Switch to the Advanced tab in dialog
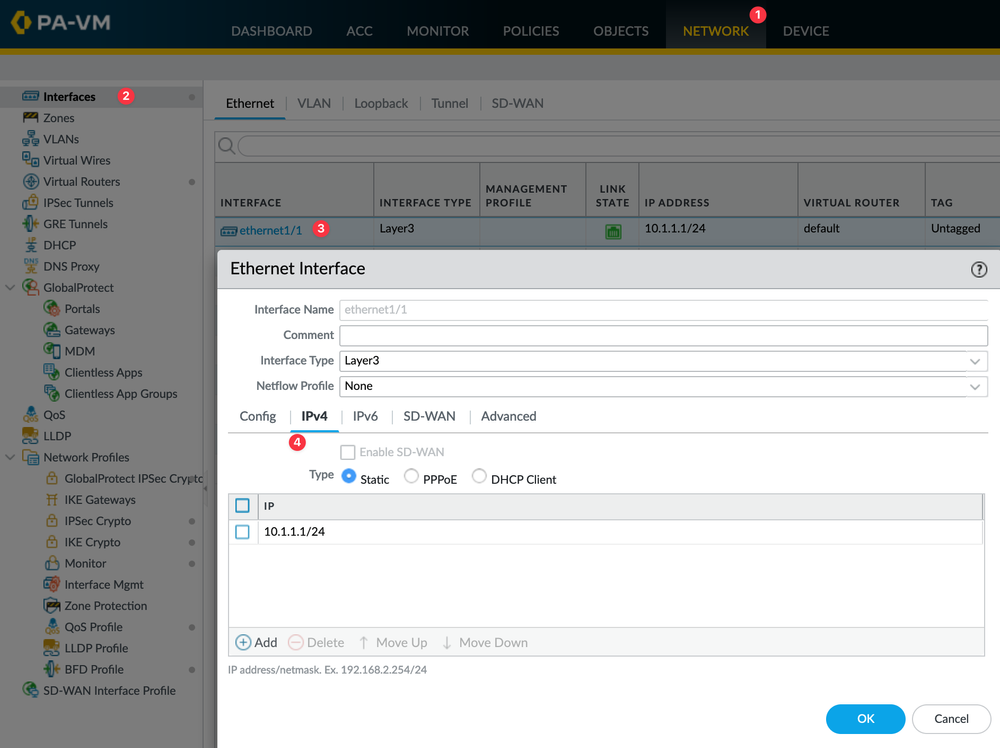The image size is (1000, 748). [508, 417]
